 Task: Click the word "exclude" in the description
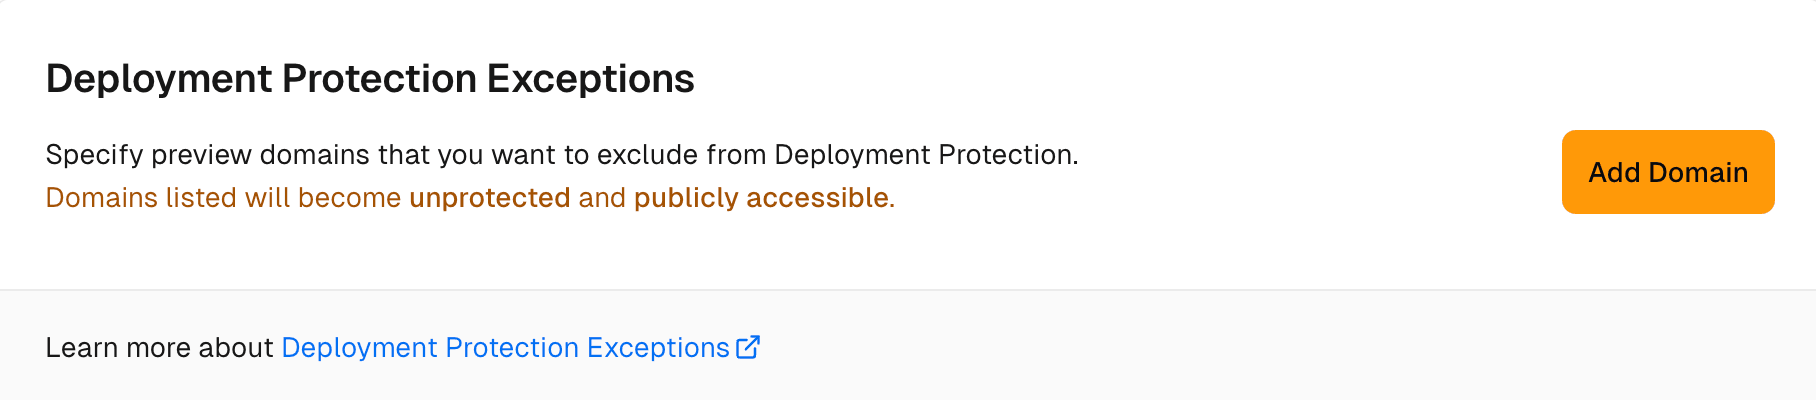coord(647,155)
